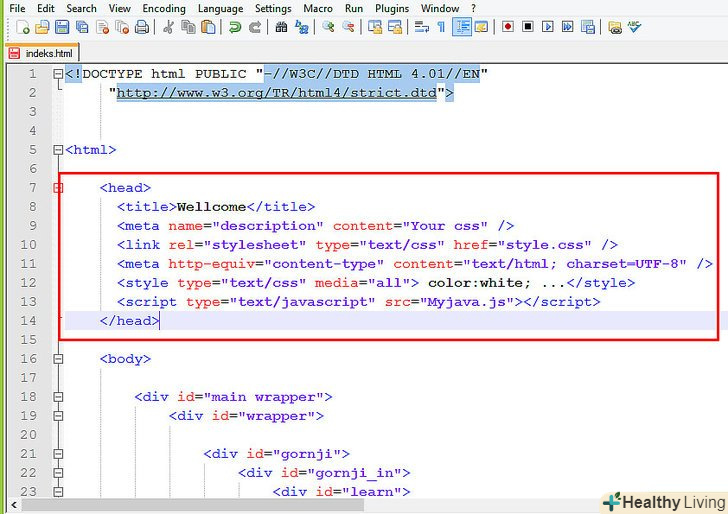The image size is (728, 514).
Task: Toggle the indent guide toolbar button
Action: pyautogui.click(x=462, y=27)
